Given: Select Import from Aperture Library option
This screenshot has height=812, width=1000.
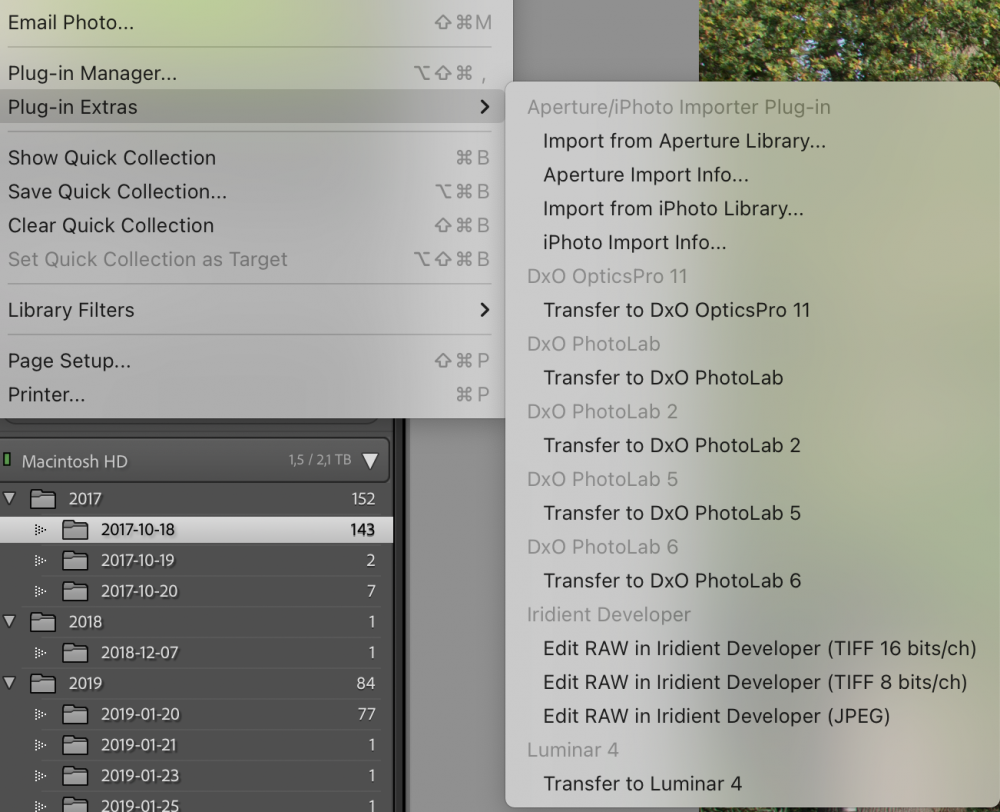Looking at the screenshot, I should (684, 141).
